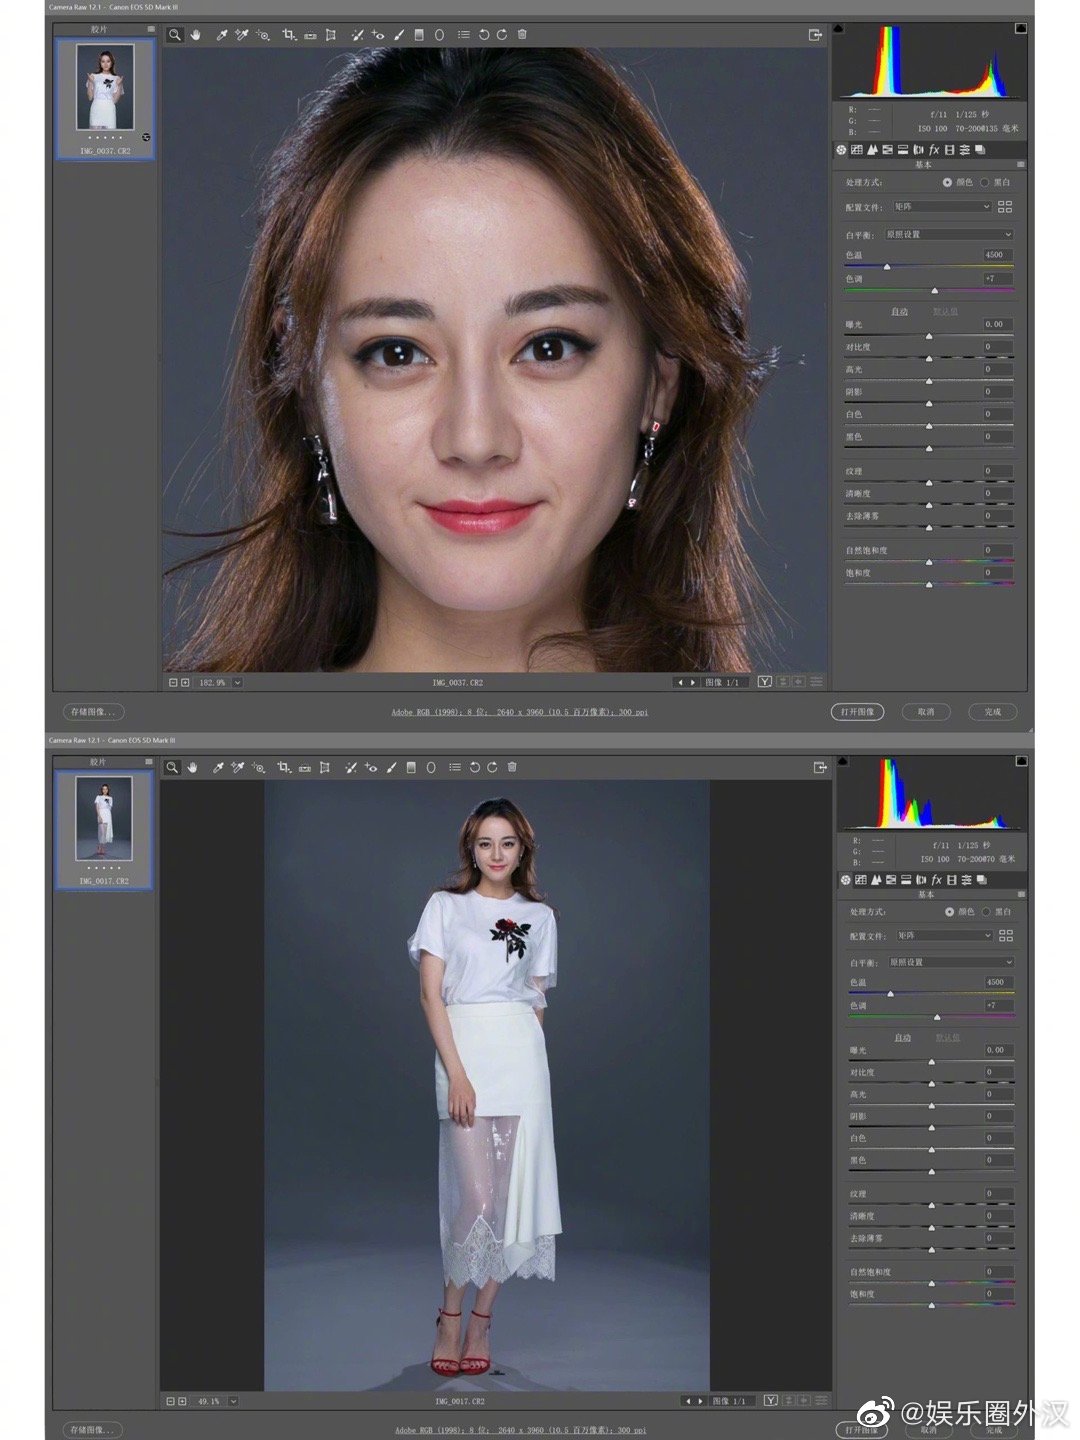Image resolution: width=1080 pixels, height=1440 pixels.
Task: Select the Hand tool in the top window
Action: (x=195, y=35)
